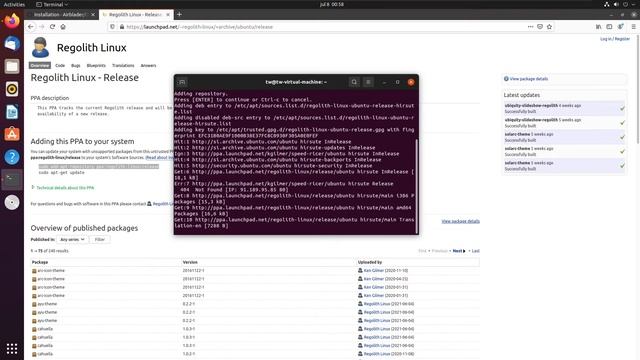
Task: Select the Terminal icon in the dock
Action: [x=12, y=180]
